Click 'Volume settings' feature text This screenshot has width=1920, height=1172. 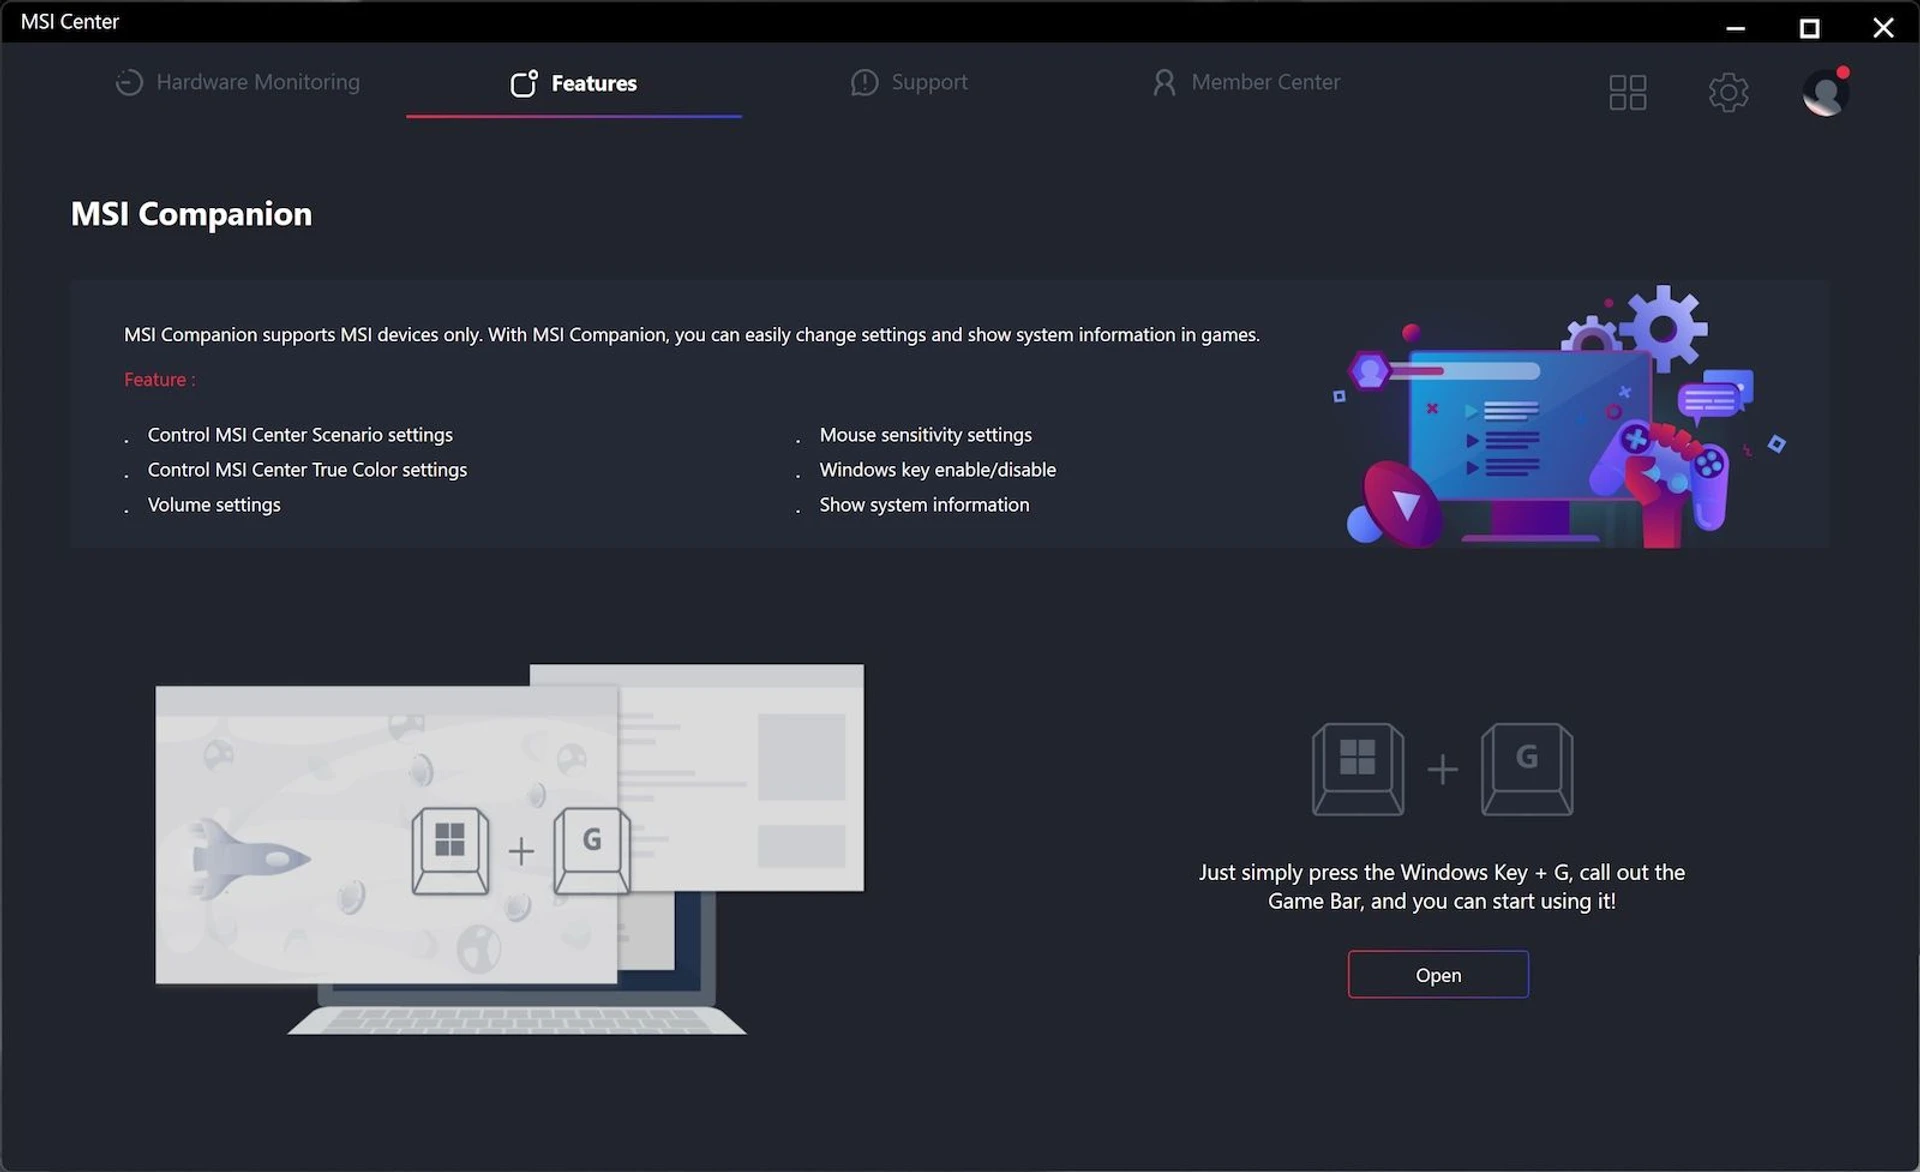(214, 505)
